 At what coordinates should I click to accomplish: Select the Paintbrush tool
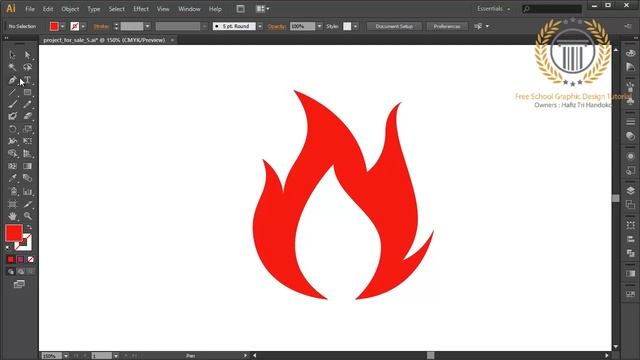pos(12,104)
